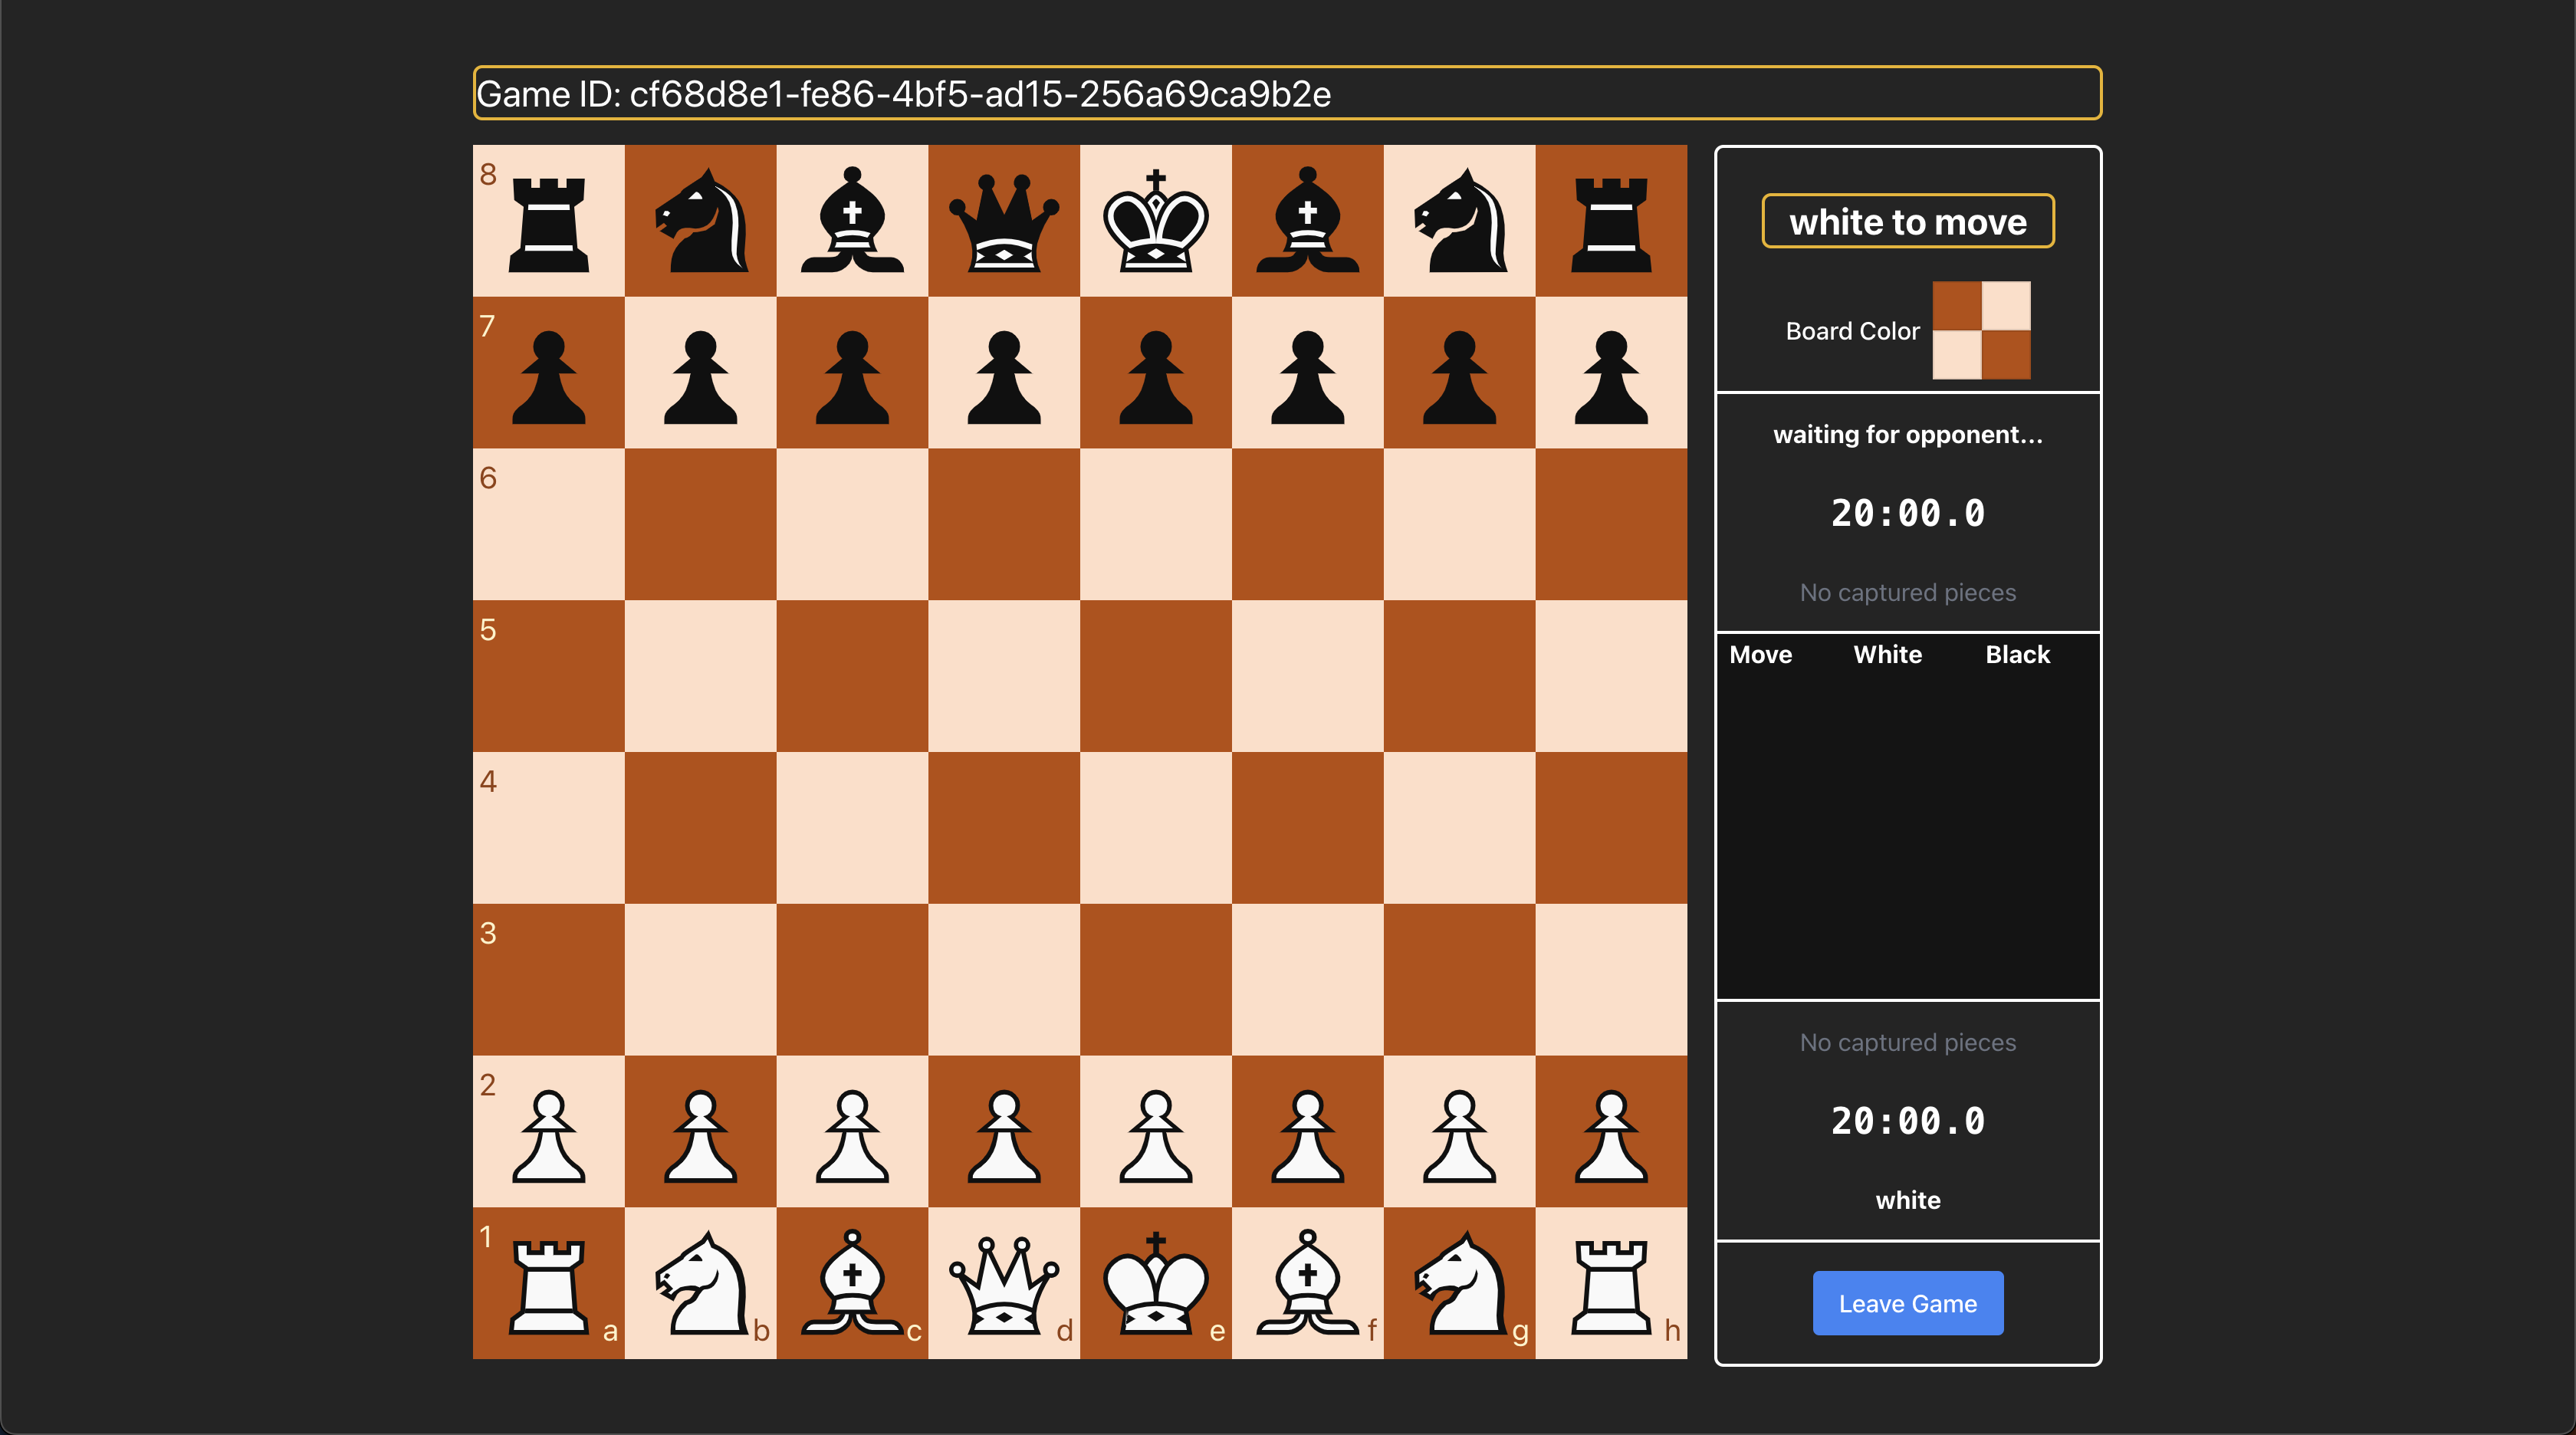The image size is (2576, 1435).
Task: Select the white queen on d1
Action: pyautogui.click(x=1006, y=1285)
